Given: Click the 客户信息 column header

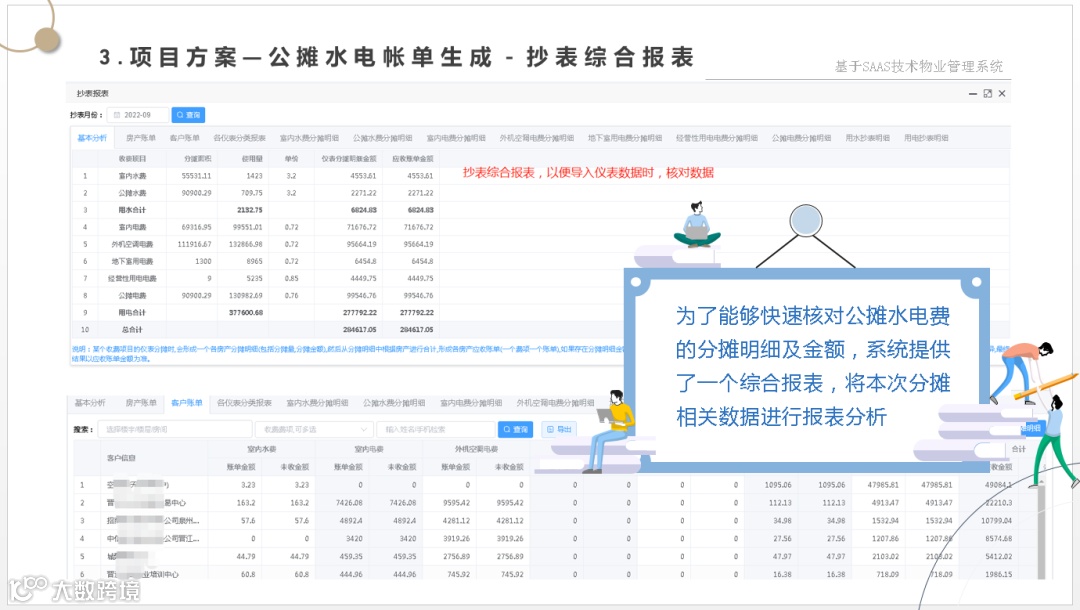Looking at the screenshot, I should 121,458.
